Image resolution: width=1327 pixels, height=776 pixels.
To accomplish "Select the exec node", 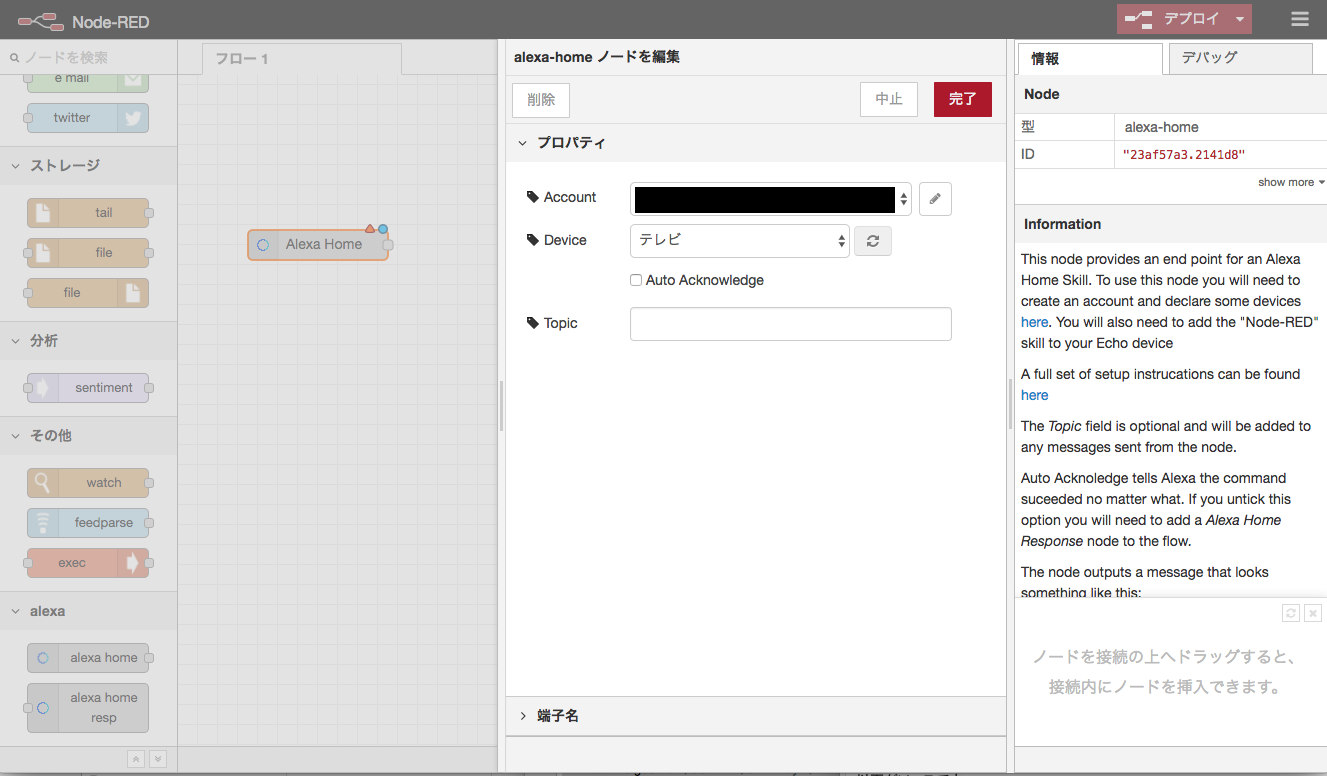I will click(88, 563).
